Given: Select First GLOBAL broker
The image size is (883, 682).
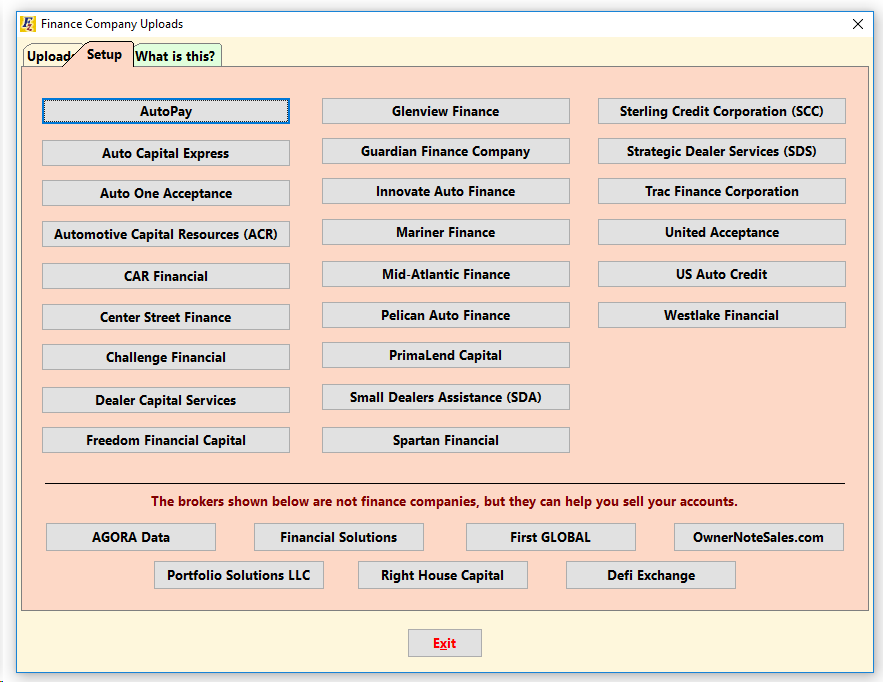Looking at the screenshot, I should click(x=551, y=537).
